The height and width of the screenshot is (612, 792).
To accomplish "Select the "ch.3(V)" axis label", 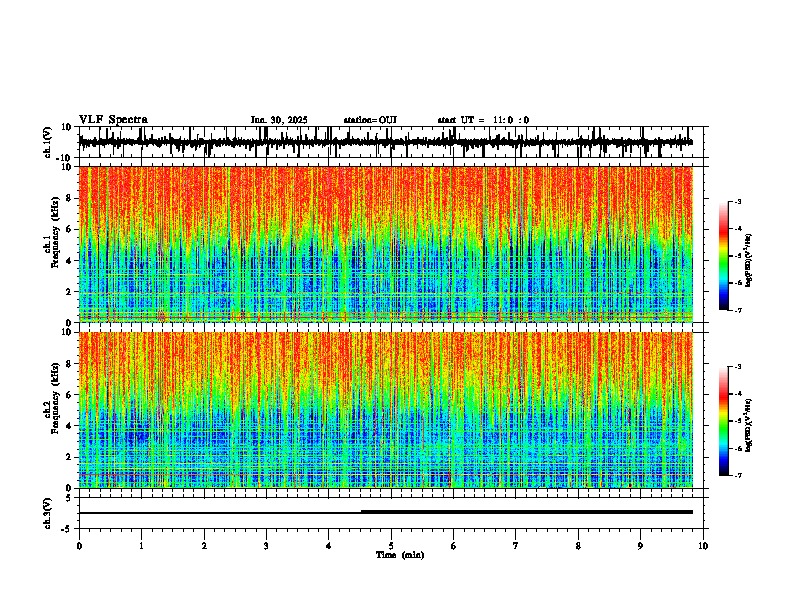I will coord(48,513).
